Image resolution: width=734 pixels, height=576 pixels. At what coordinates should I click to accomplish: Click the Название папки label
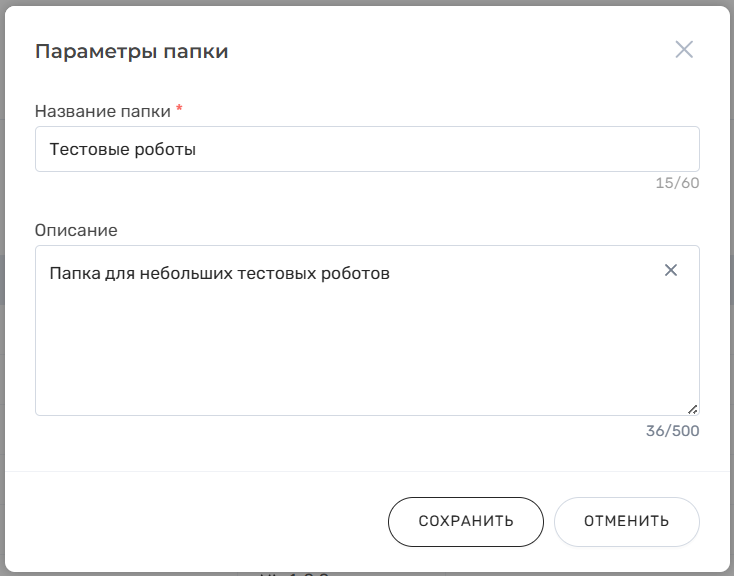point(103,111)
